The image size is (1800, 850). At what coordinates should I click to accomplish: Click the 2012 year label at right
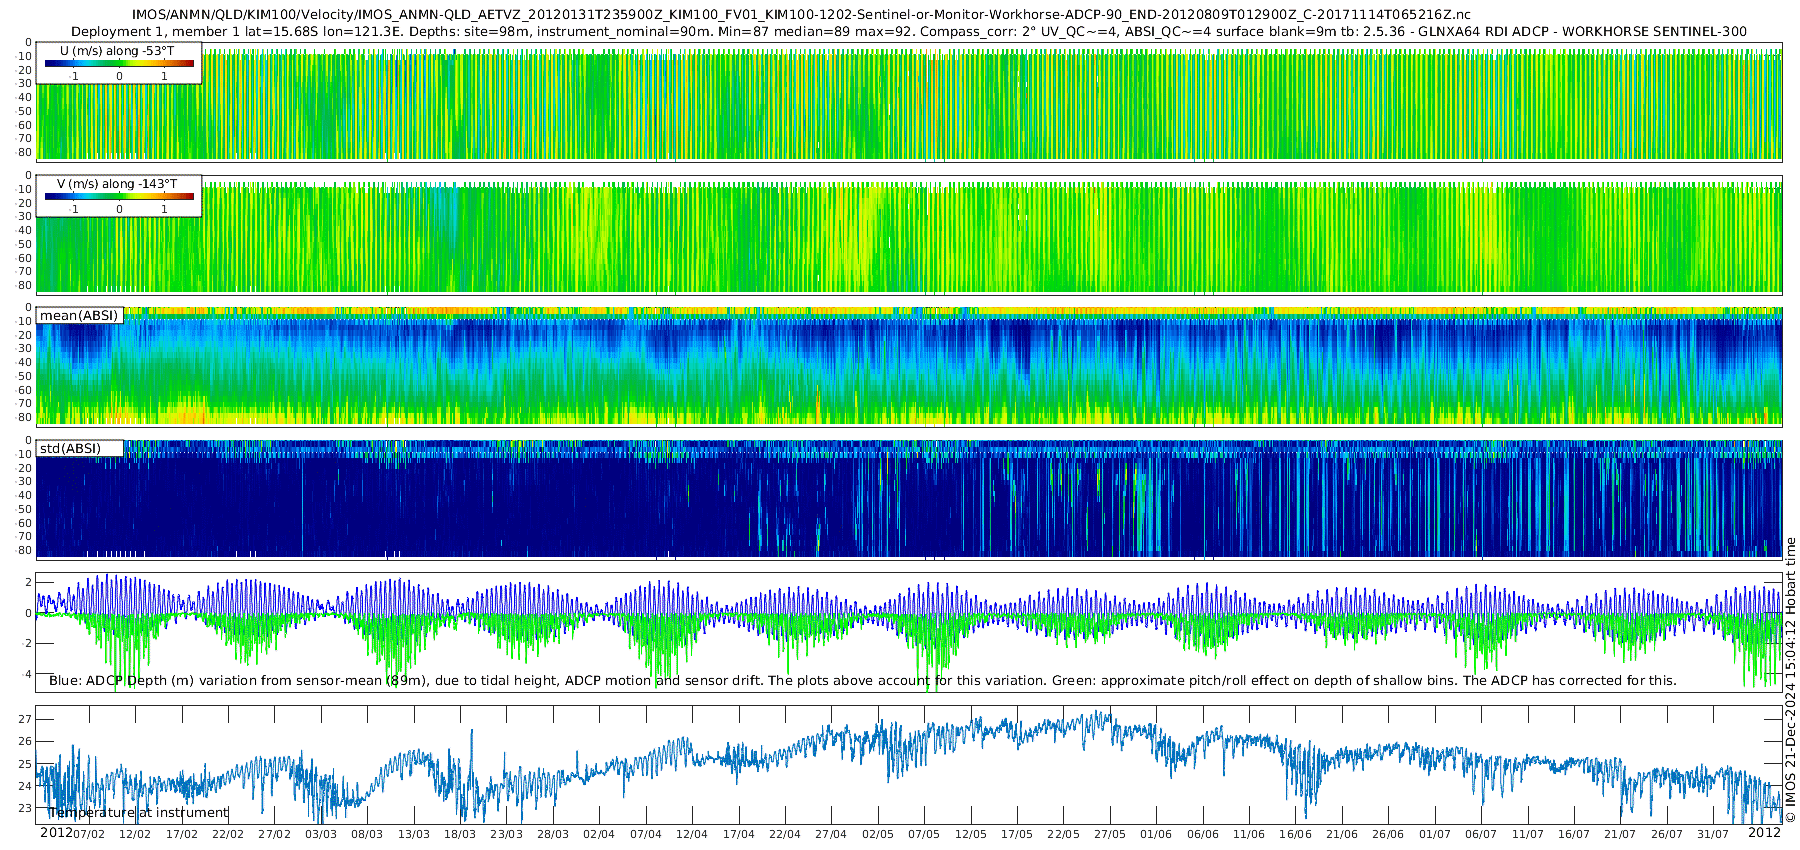[1764, 833]
